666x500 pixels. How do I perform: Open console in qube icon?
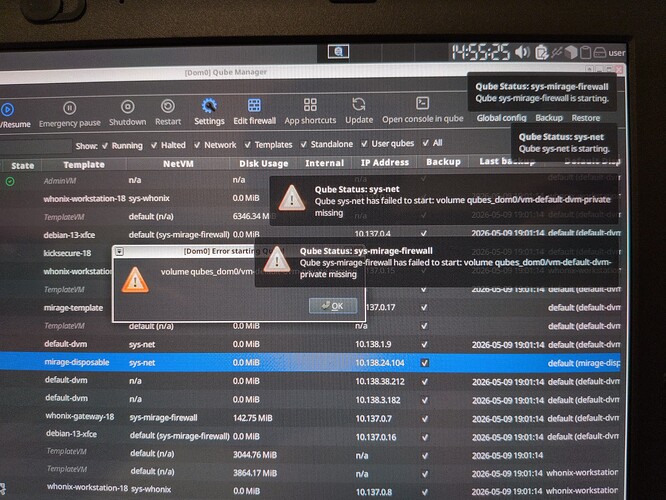tap(422, 103)
